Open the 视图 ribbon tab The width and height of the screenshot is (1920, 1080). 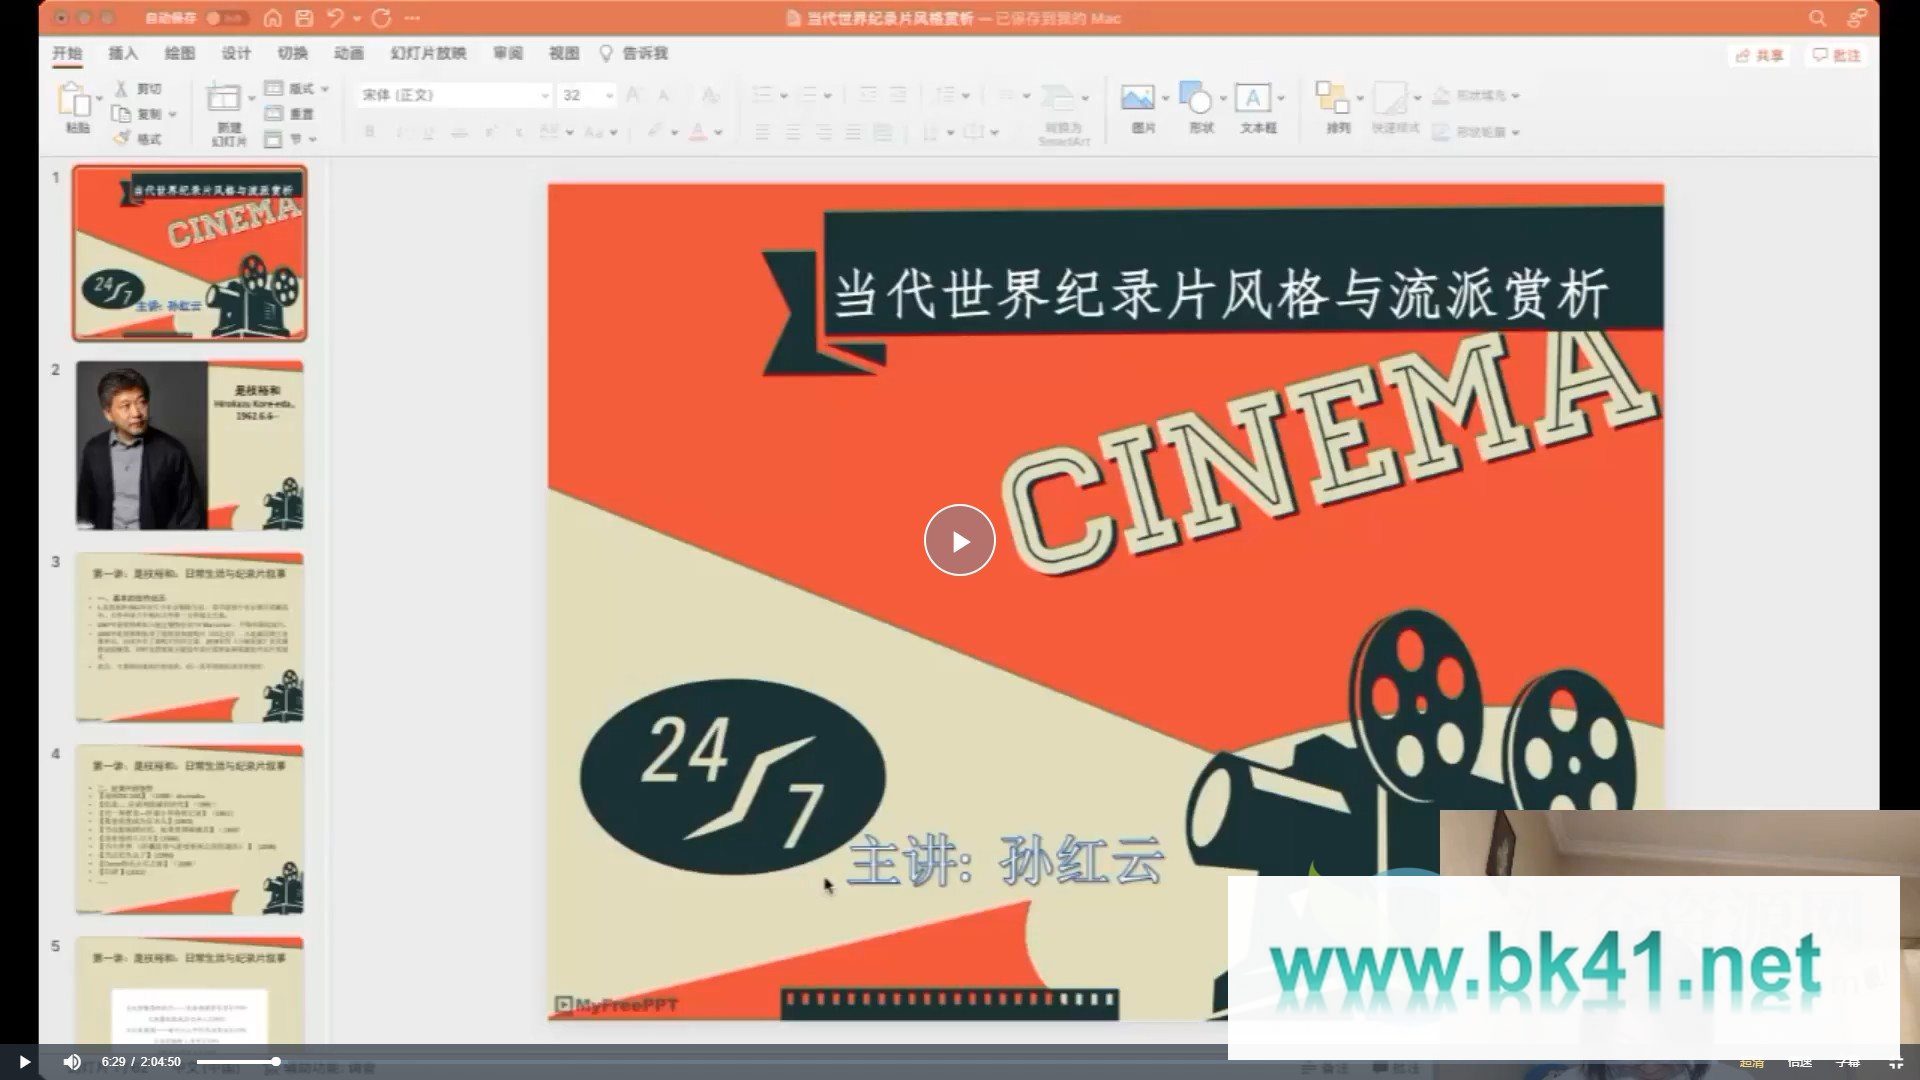pos(564,53)
